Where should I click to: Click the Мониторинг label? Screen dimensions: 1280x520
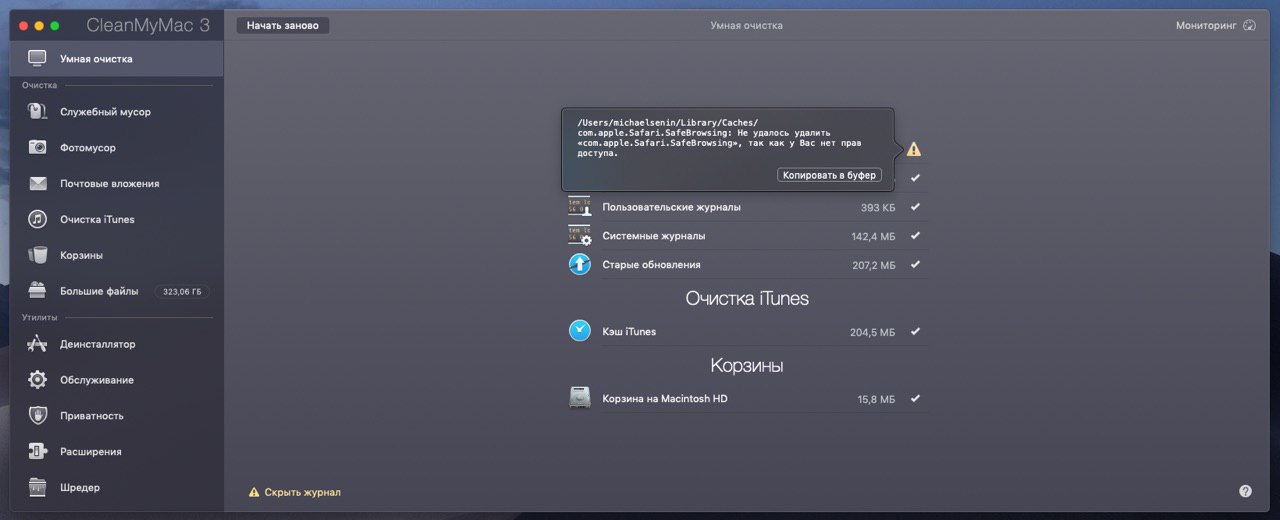[1206, 25]
